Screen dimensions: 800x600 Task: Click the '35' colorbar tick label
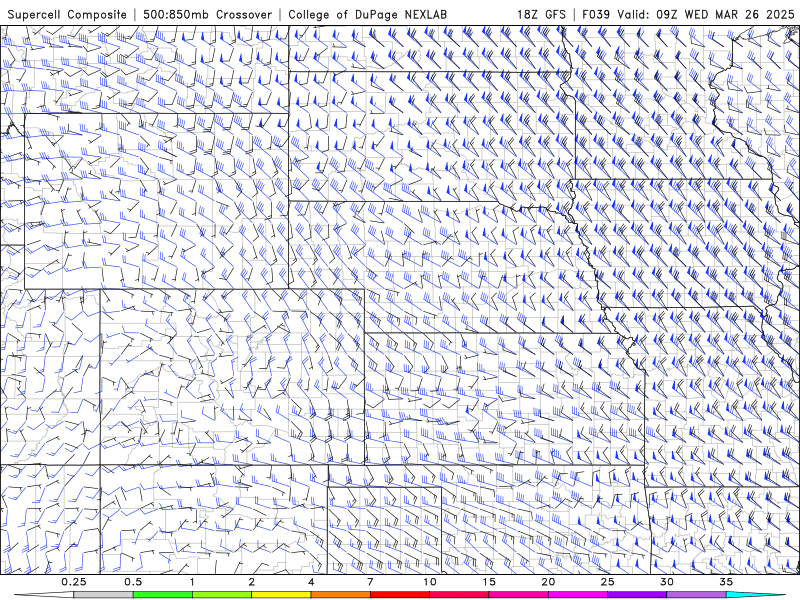click(x=726, y=582)
